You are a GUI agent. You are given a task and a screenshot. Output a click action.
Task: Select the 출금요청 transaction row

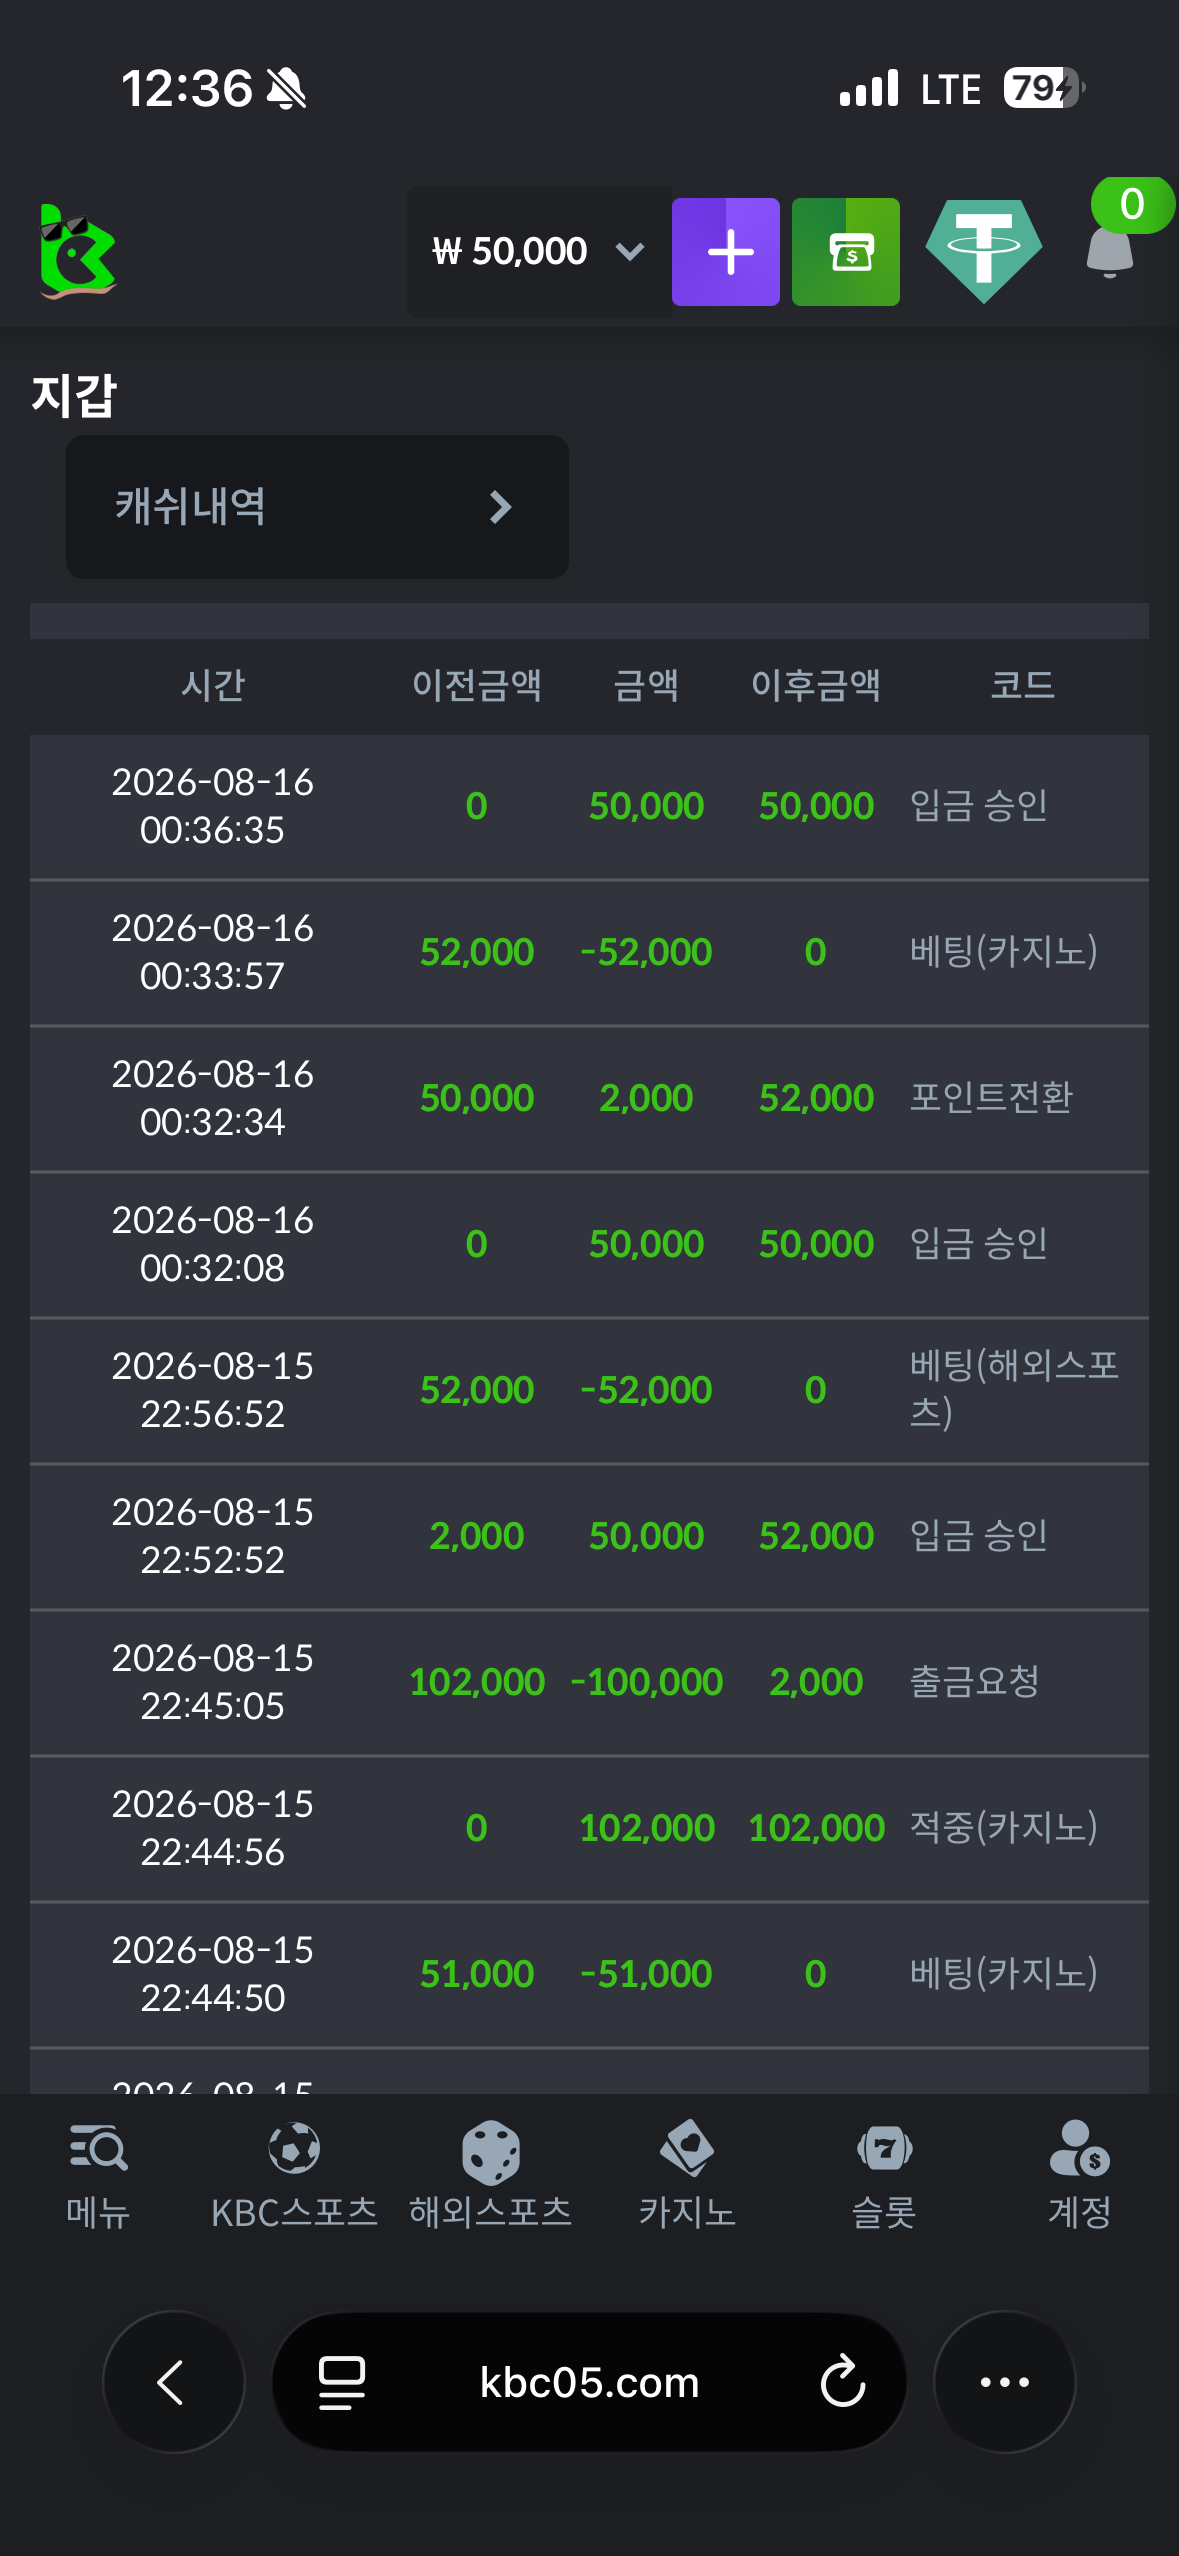pyautogui.click(x=589, y=1682)
